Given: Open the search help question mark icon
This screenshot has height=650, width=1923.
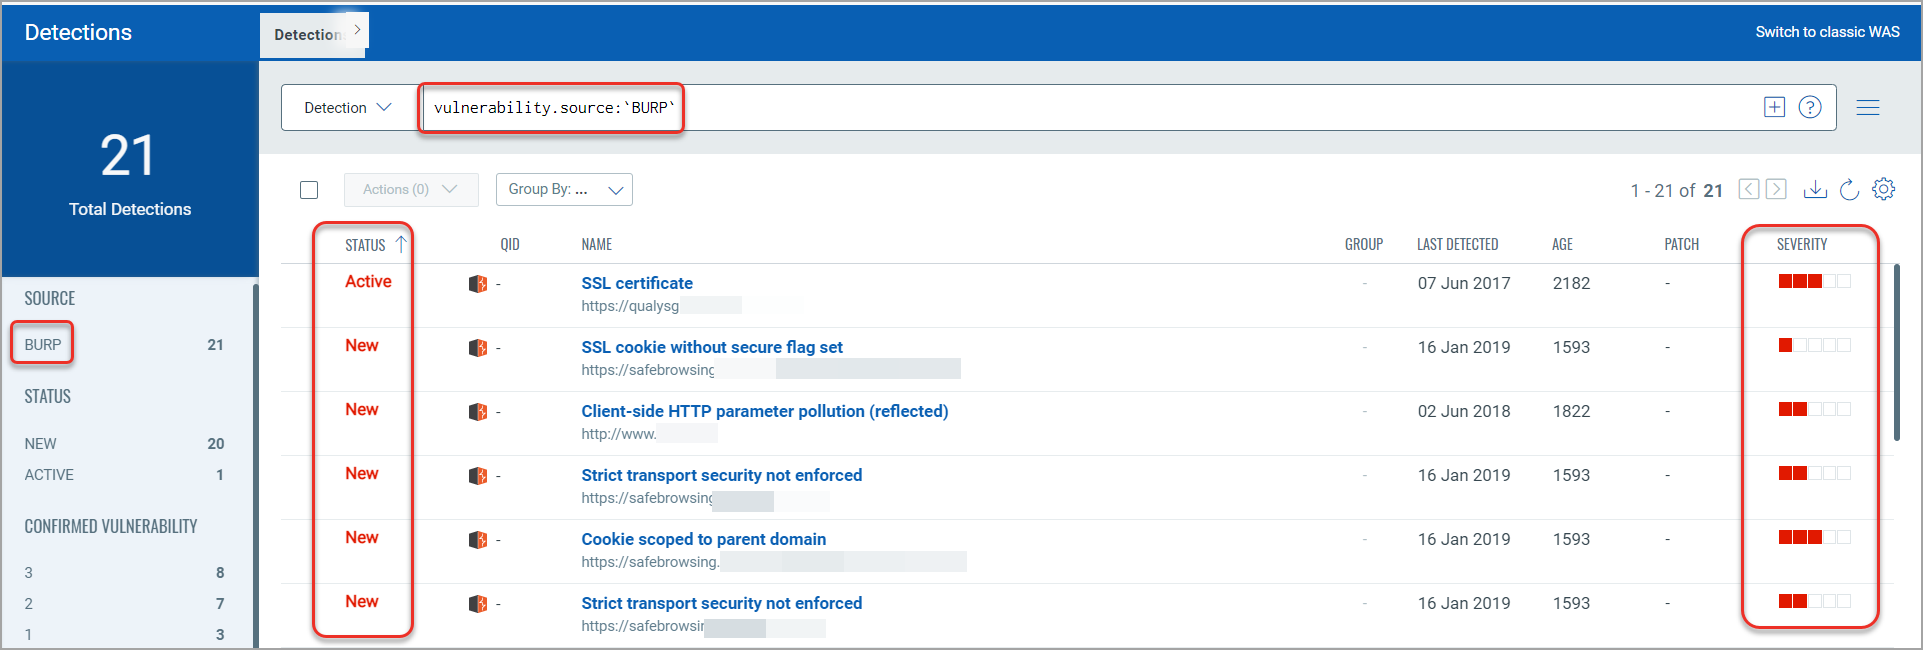Looking at the screenshot, I should point(1810,107).
